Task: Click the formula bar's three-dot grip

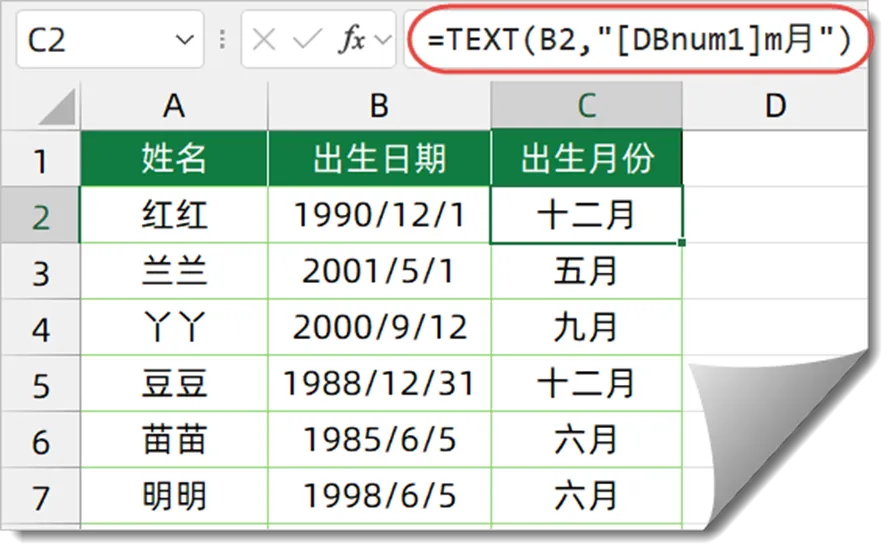Action: [x=222, y=40]
